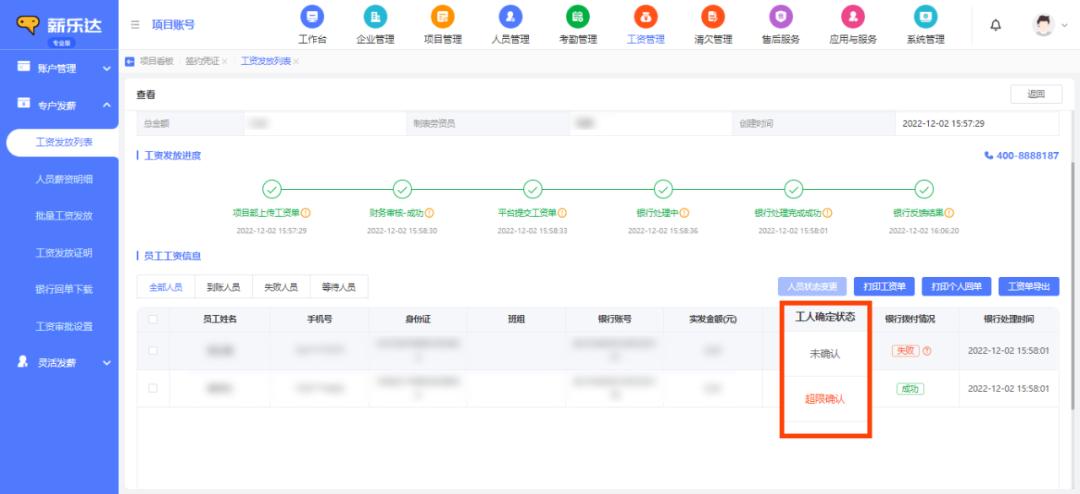Click the red 超限确认 status cell

tap(824, 398)
